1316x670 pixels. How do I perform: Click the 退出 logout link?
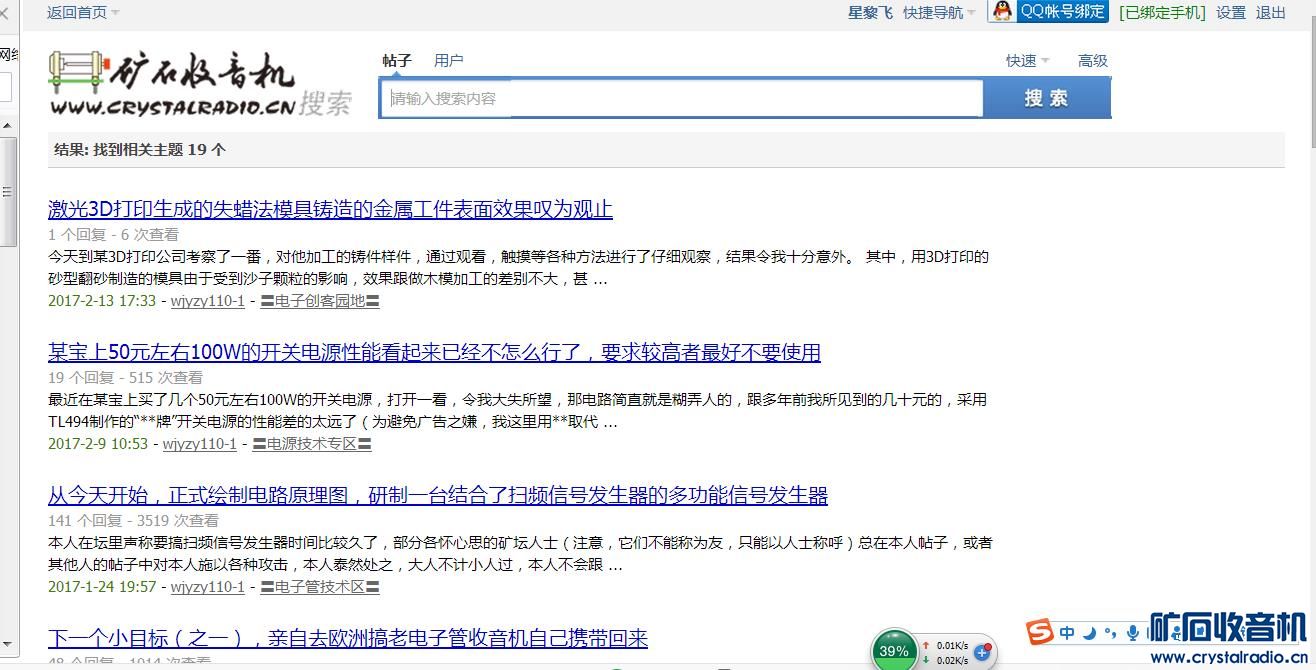pos(1271,12)
